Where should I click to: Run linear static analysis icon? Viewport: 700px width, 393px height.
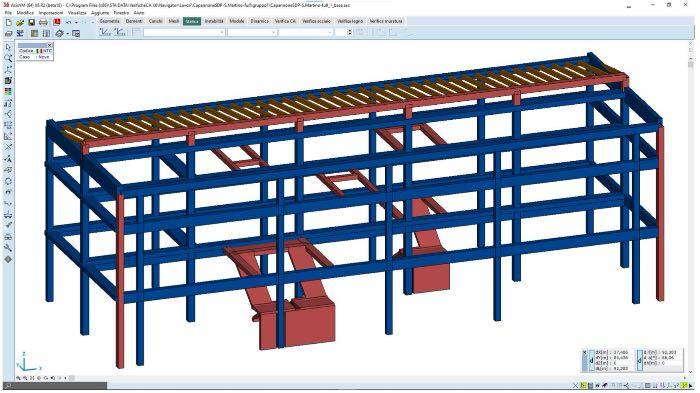click(105, 32)
